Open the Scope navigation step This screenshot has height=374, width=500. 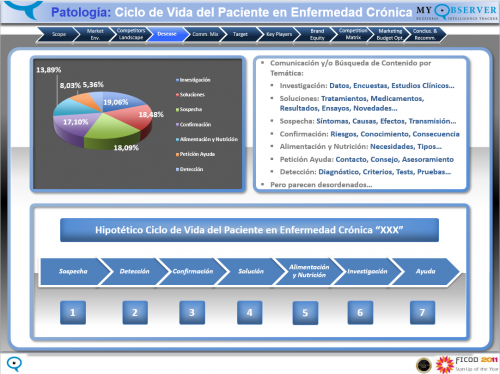coord(58,34)
